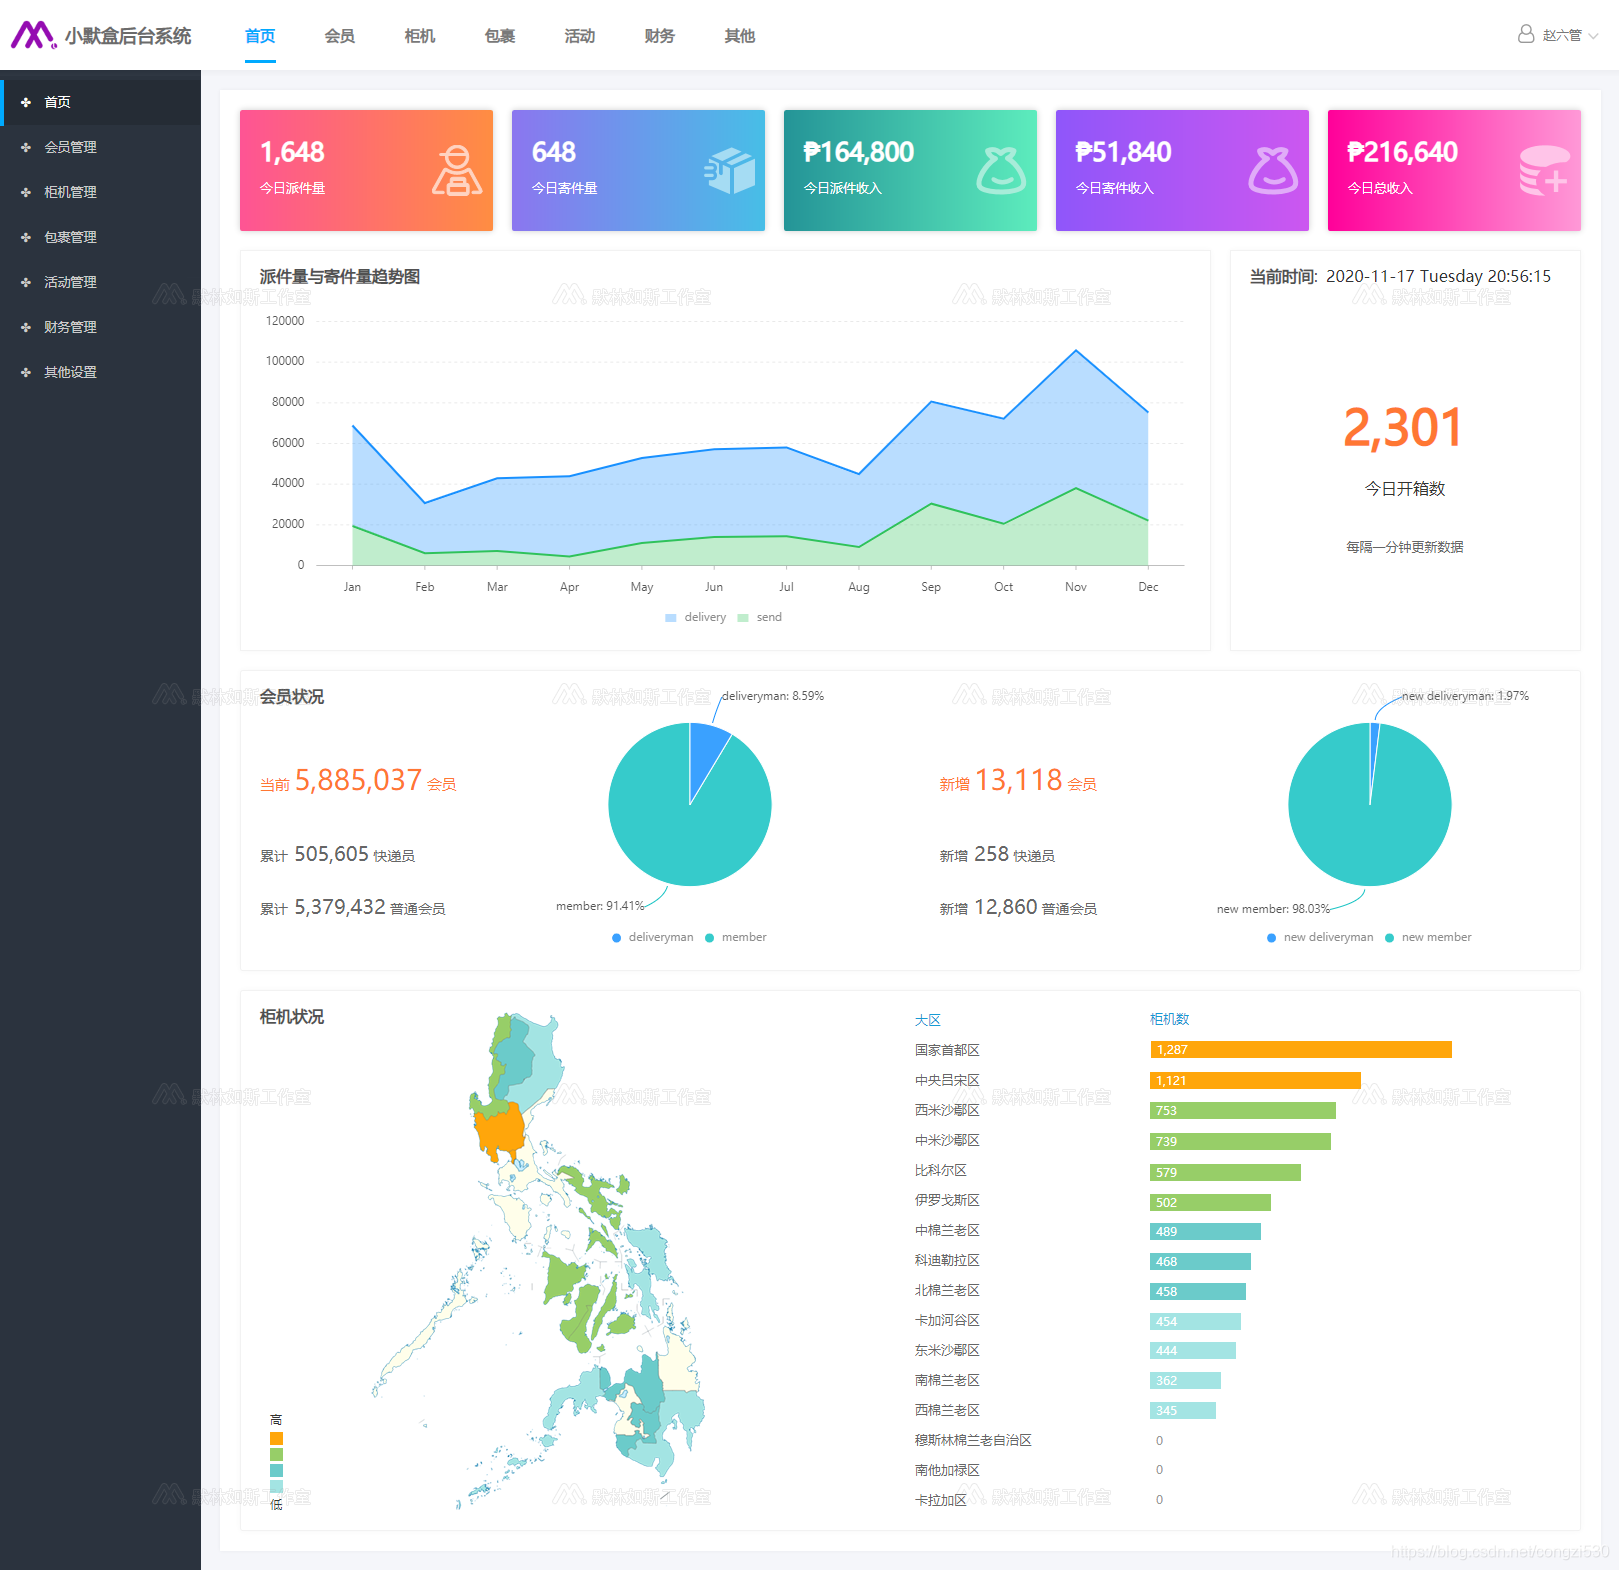
Task: Click the orange map legend swatch
Action: pos(276,1438)
